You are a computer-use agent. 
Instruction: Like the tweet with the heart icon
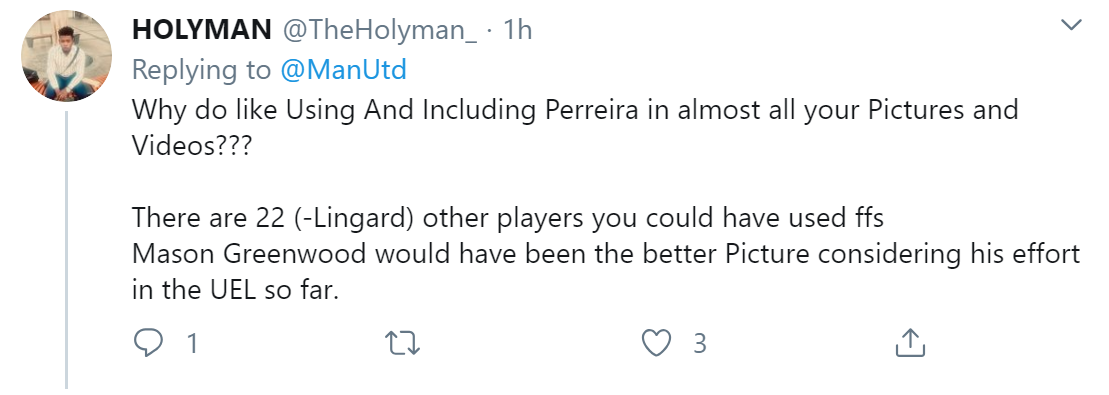pos(656,343)
